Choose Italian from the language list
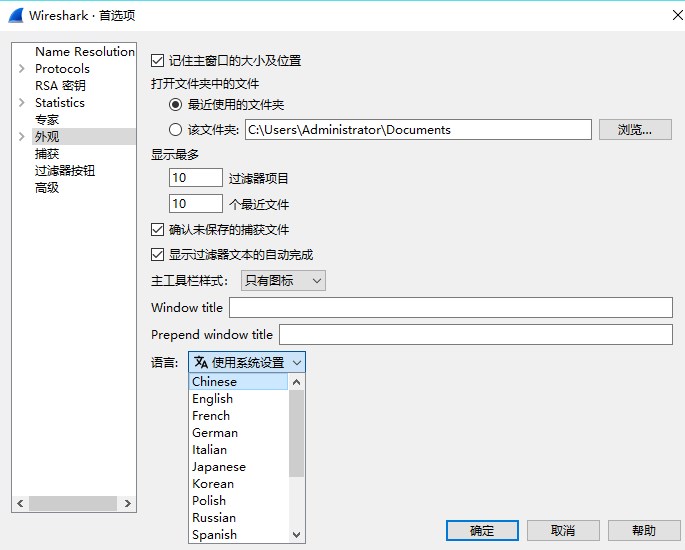 tap(239, 450)
